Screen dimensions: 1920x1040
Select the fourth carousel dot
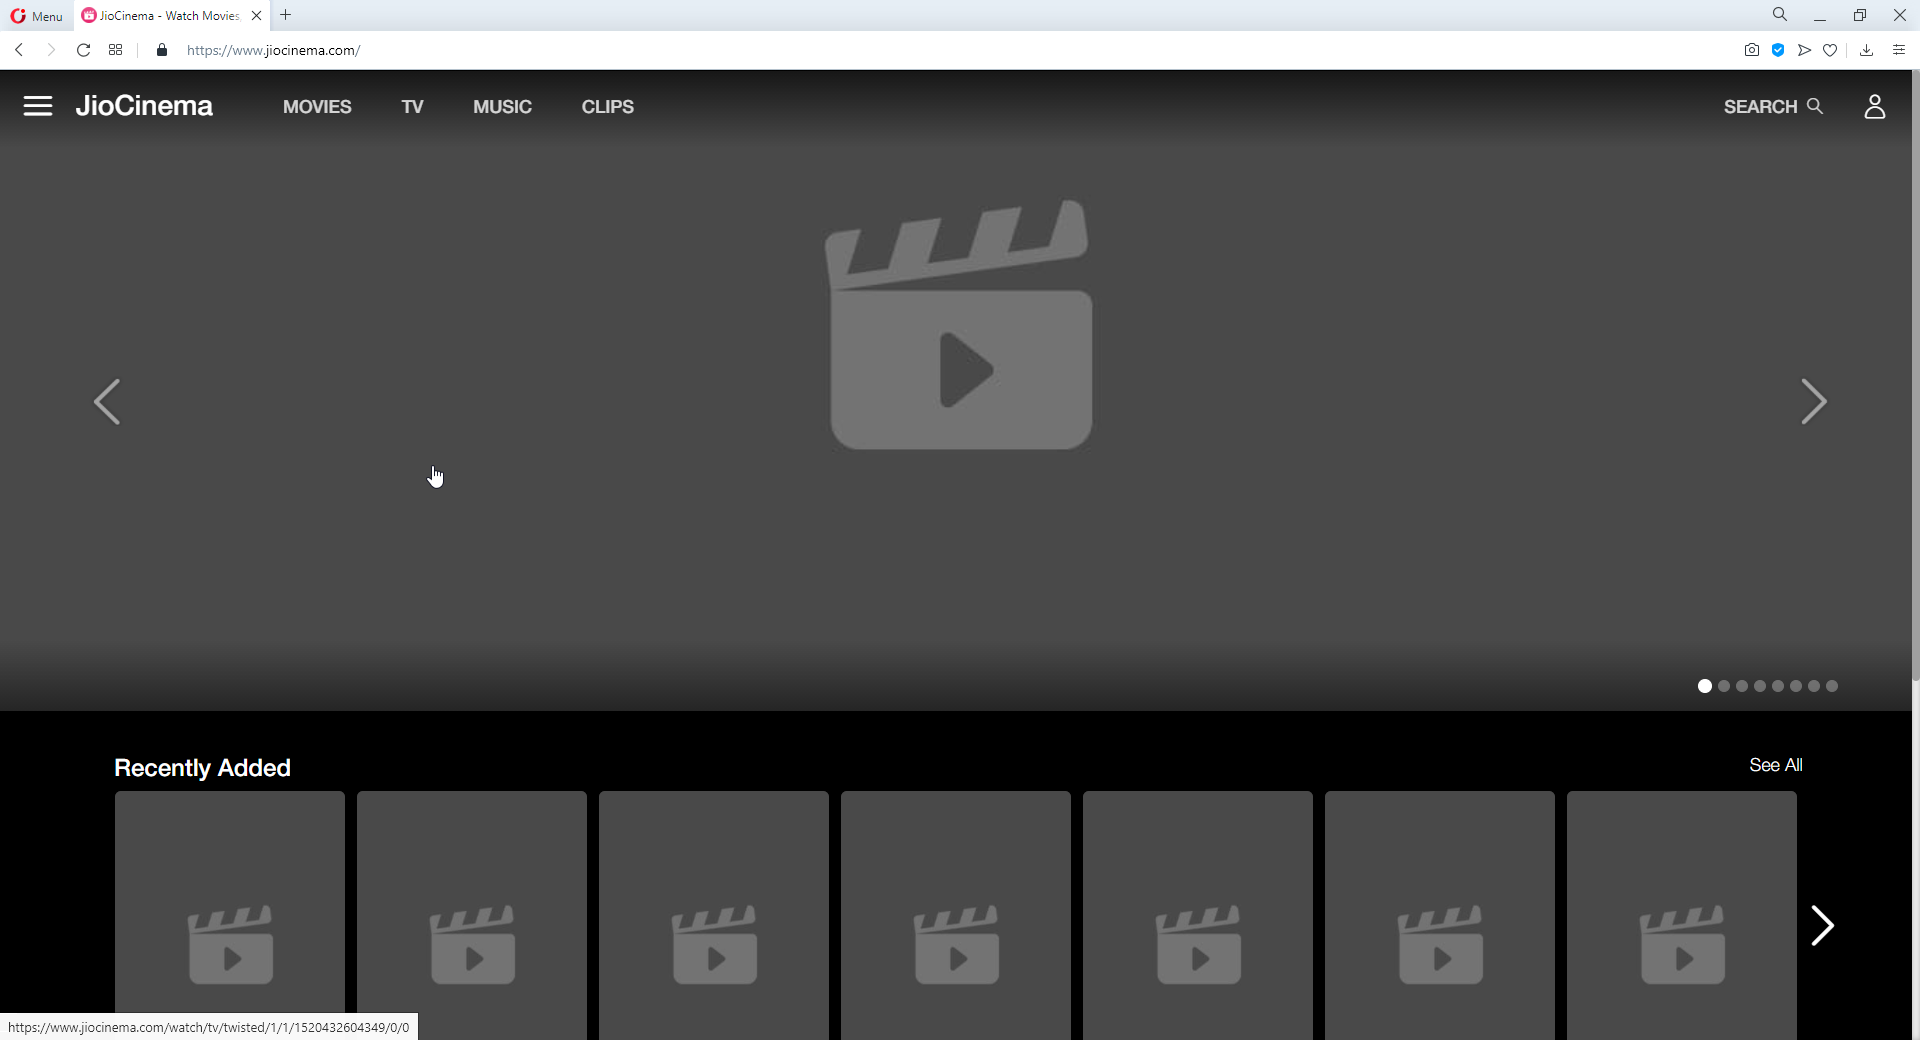1760,686
